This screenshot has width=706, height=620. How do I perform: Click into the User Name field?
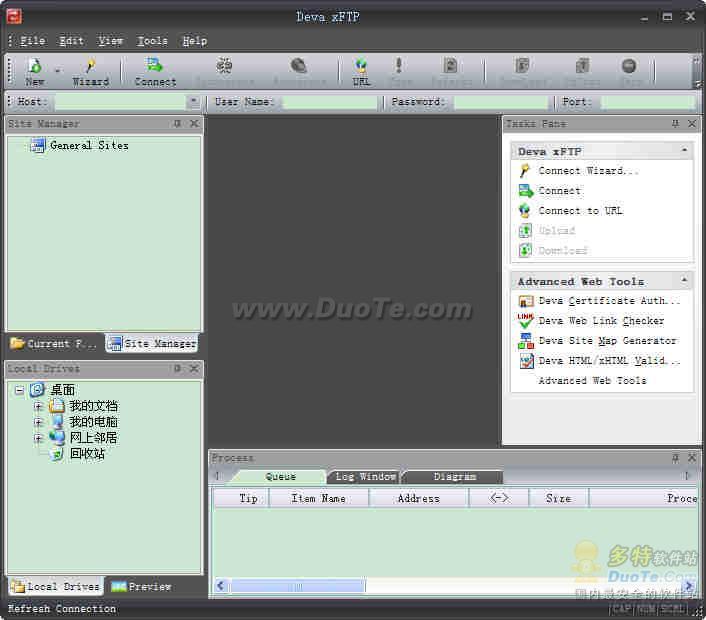[330, 102]
